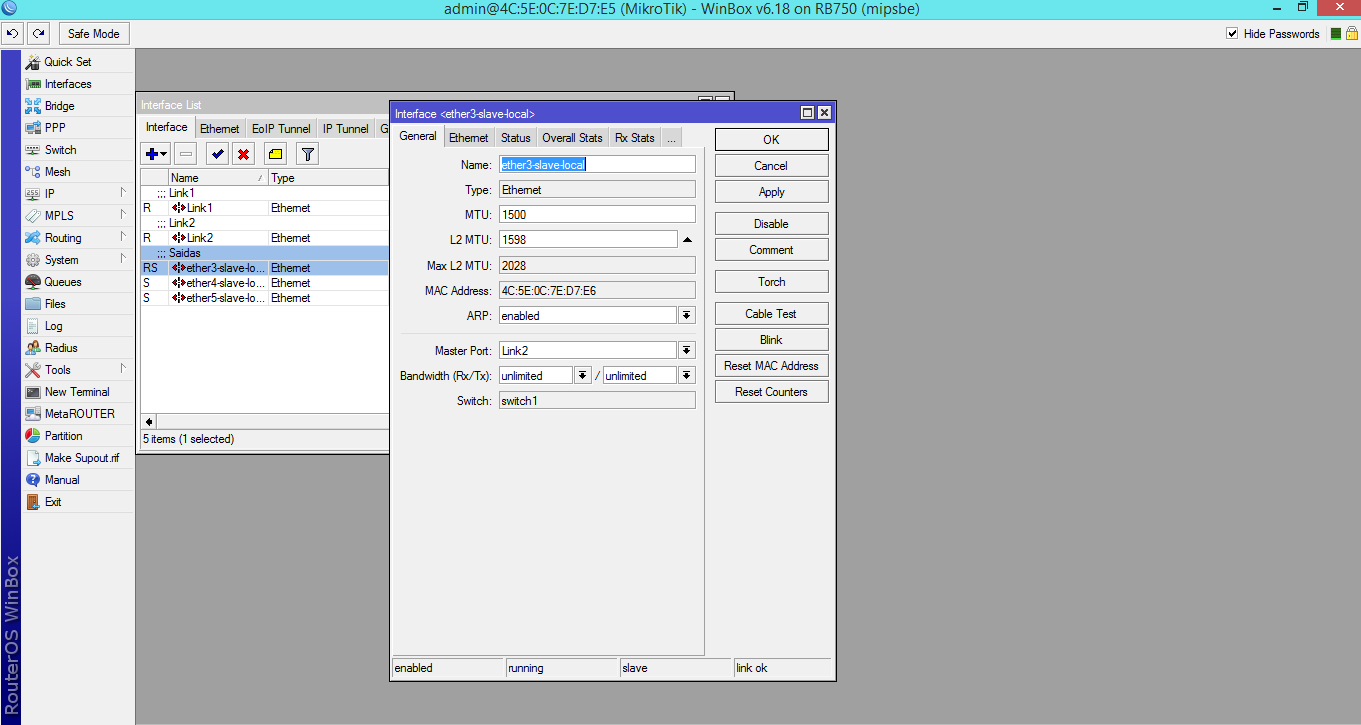Toggle the Hide Passwords checkbox
This screenshot has height=725, width=1361.
[1232, 34]
